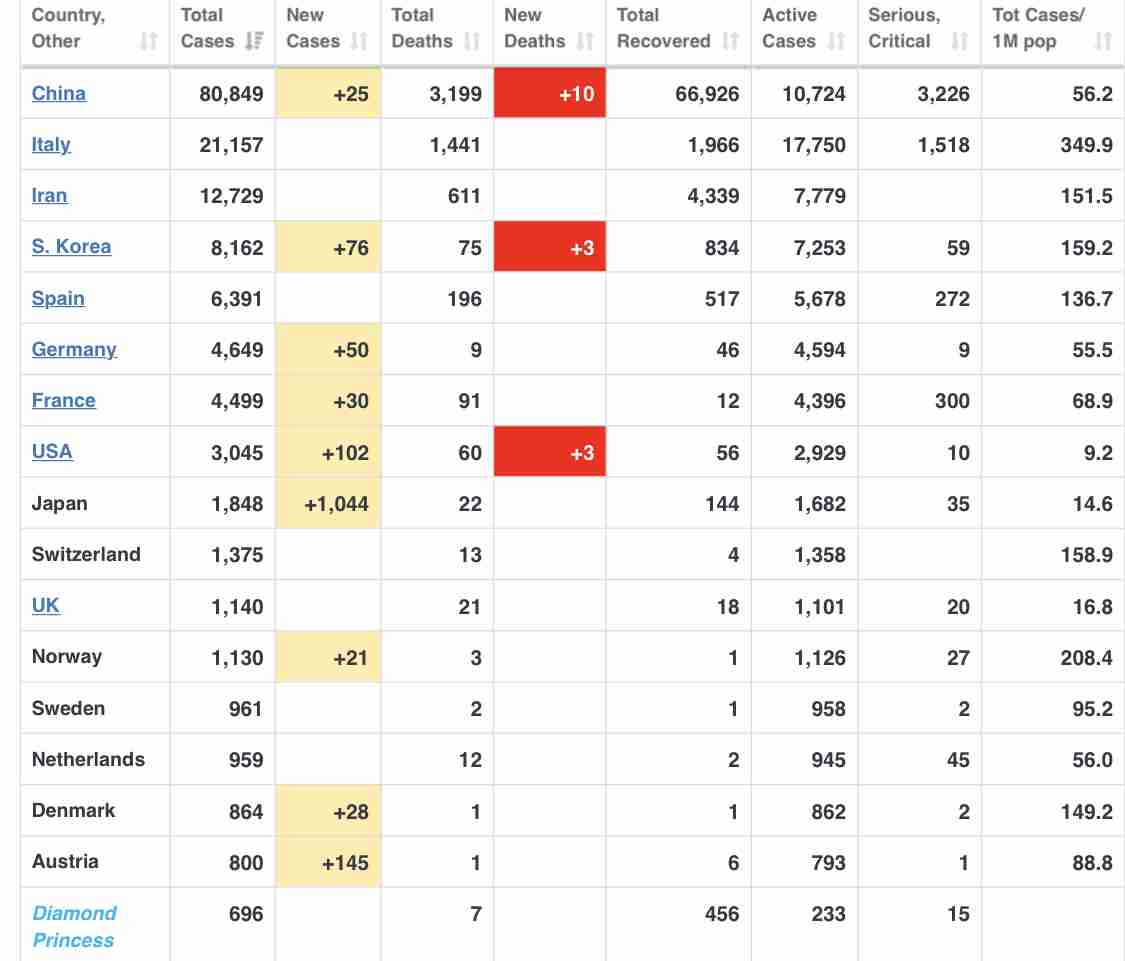This screenshot has height=961, width=1125.
Task: Open the China country link
Action: [x=59, y=93]
